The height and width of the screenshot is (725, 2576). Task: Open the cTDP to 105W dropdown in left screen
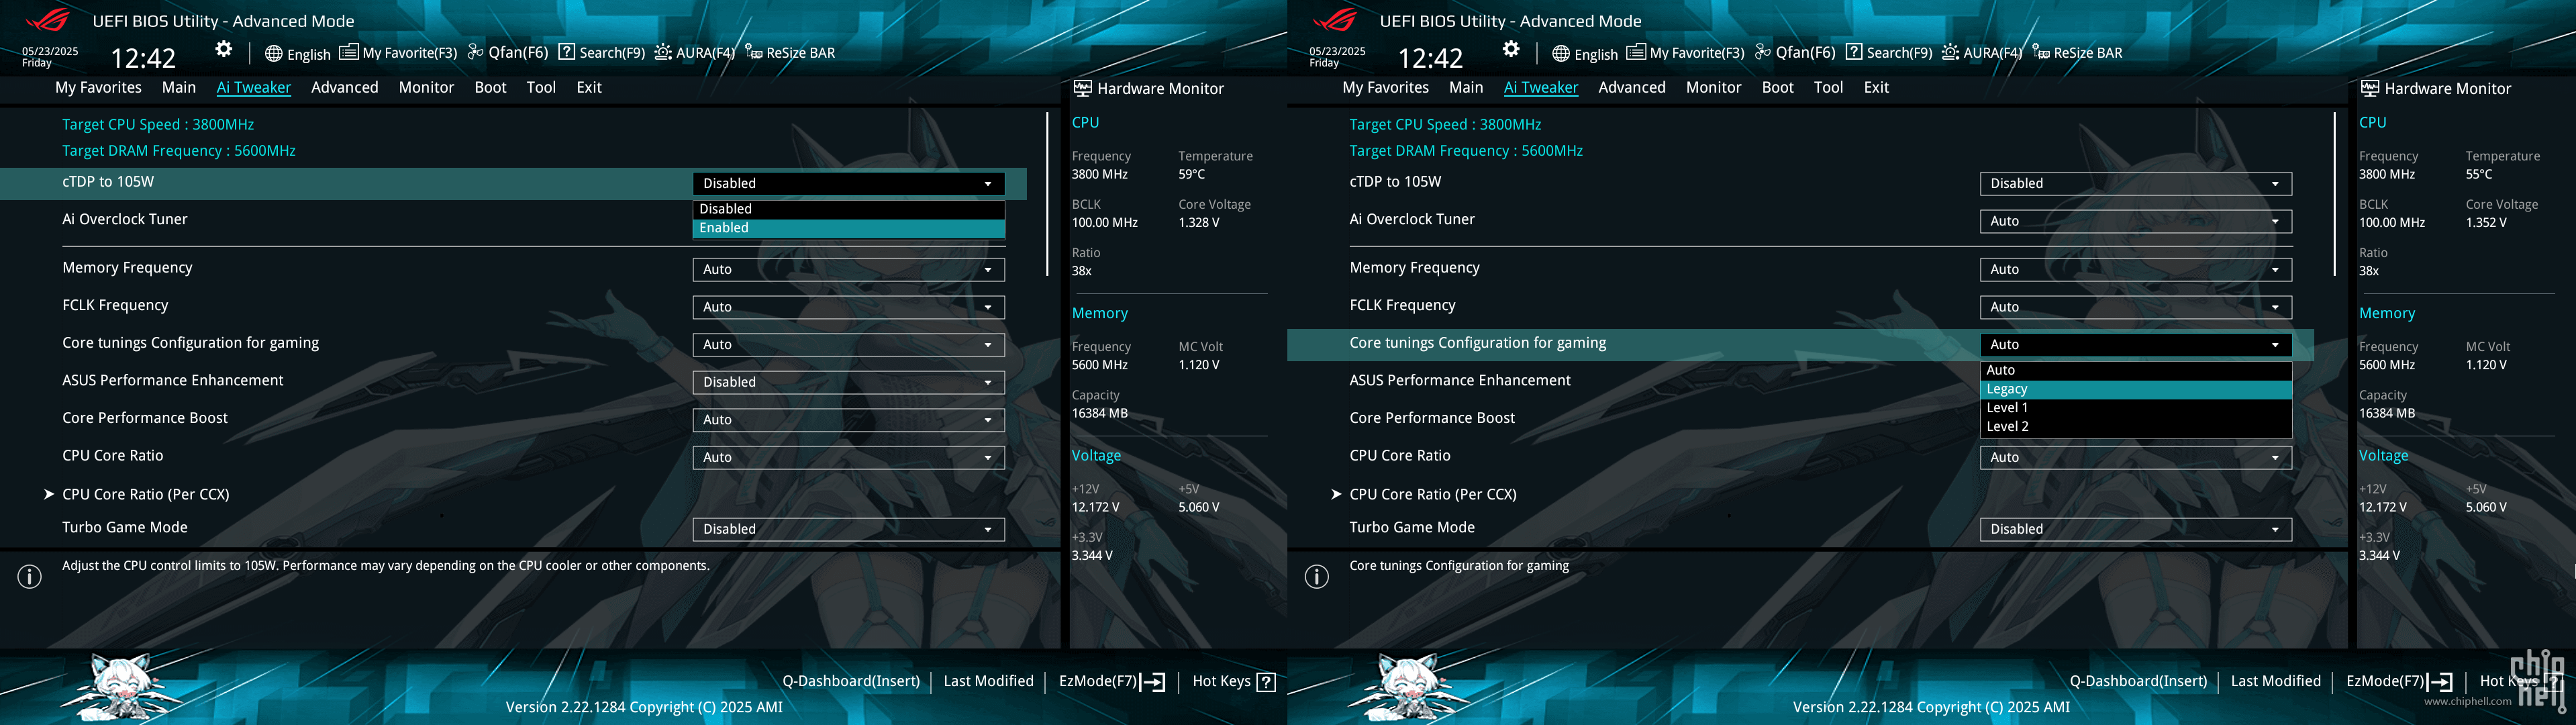pos(848,183)
